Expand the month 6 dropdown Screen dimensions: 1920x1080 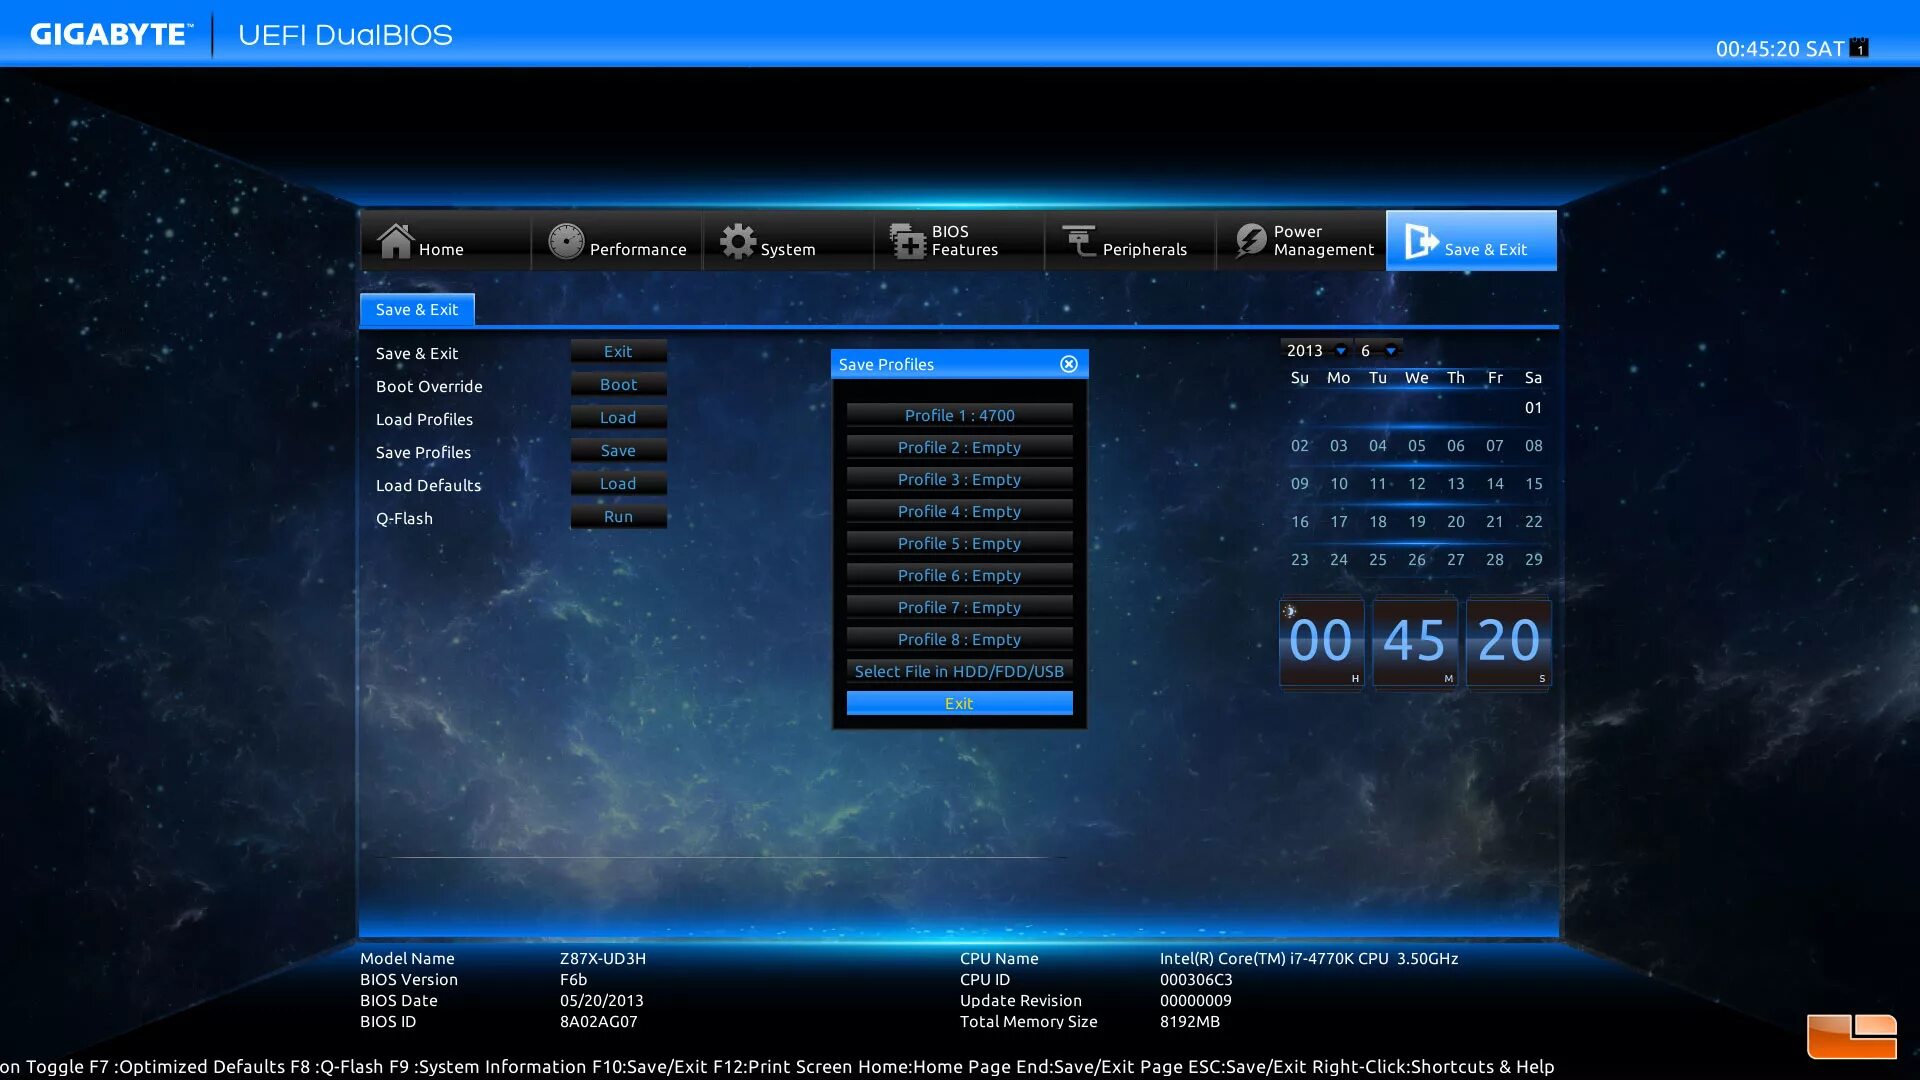point(1391,351)
